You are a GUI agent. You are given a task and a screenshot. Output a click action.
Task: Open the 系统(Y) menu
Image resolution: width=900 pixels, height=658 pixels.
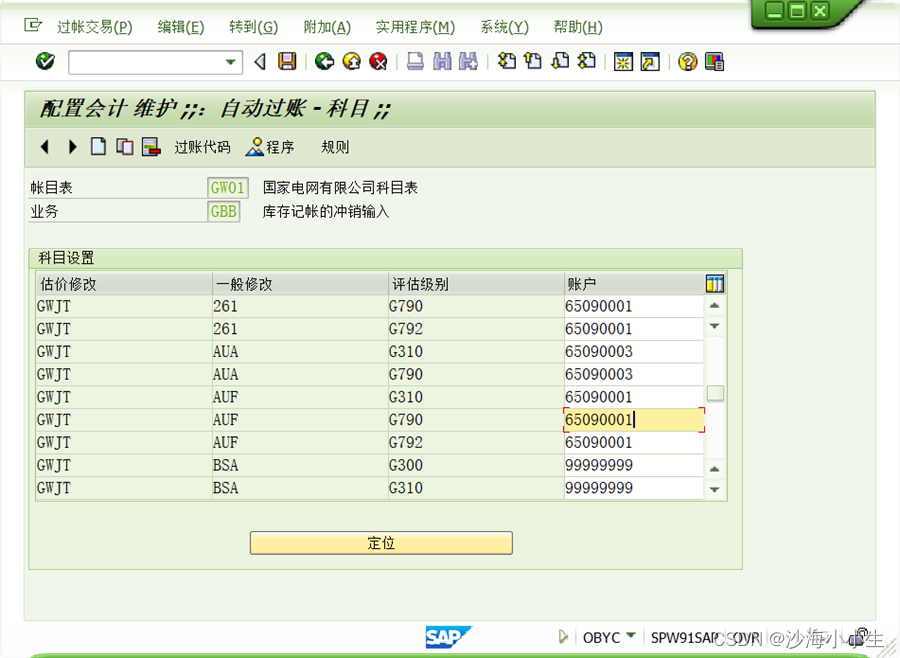[504, 27]
